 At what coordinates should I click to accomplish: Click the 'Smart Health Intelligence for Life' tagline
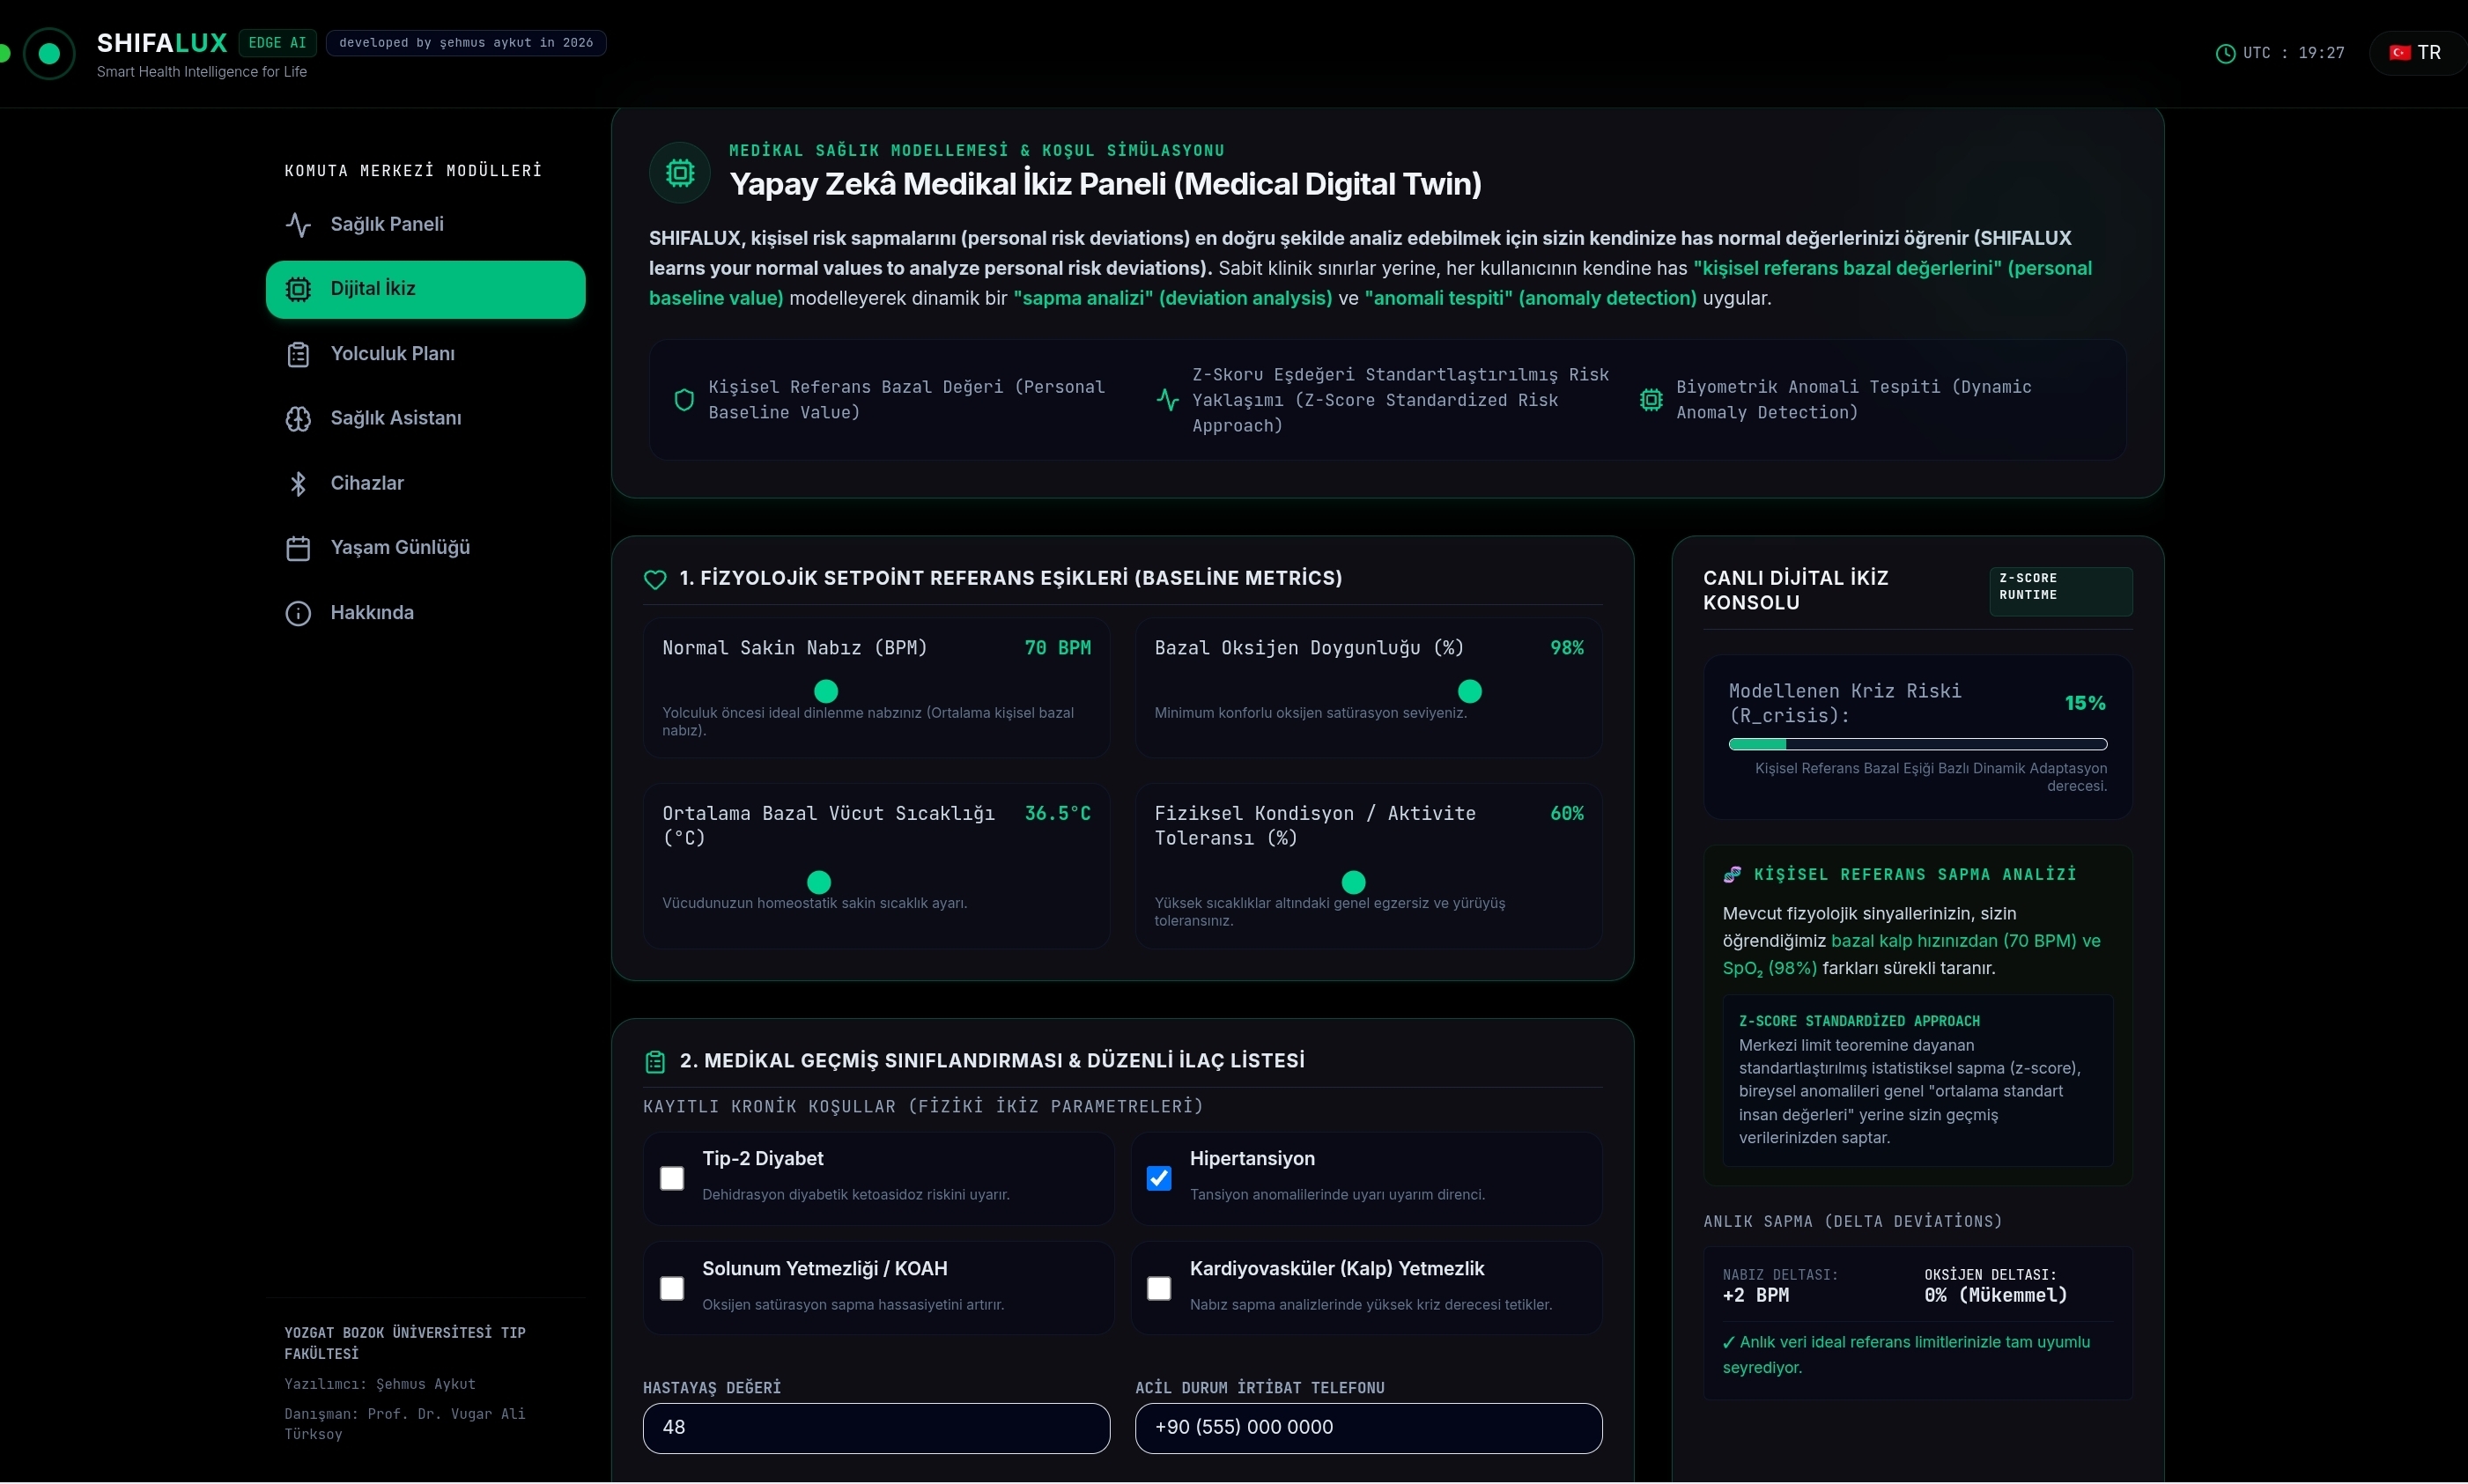click(202, 72)
